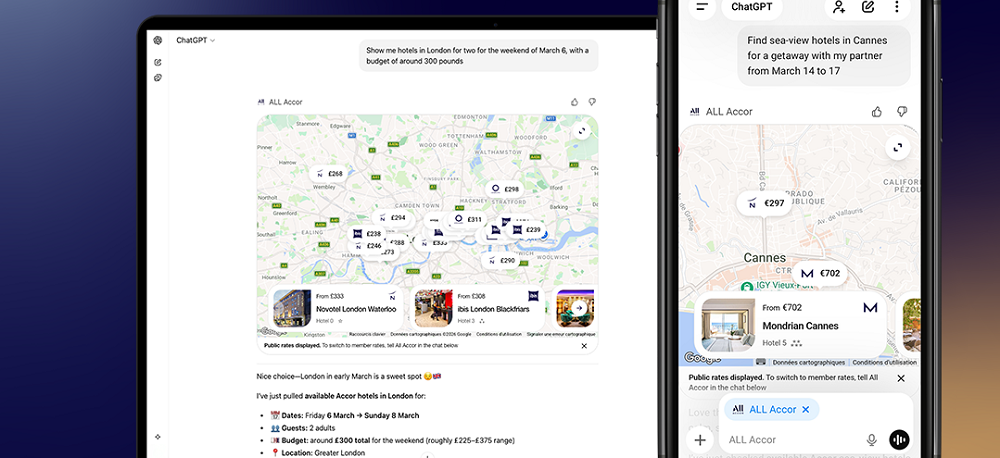Open the three-dot menu on phone
This screenshot has width=1000, height=458.
(x=897, y=7)
